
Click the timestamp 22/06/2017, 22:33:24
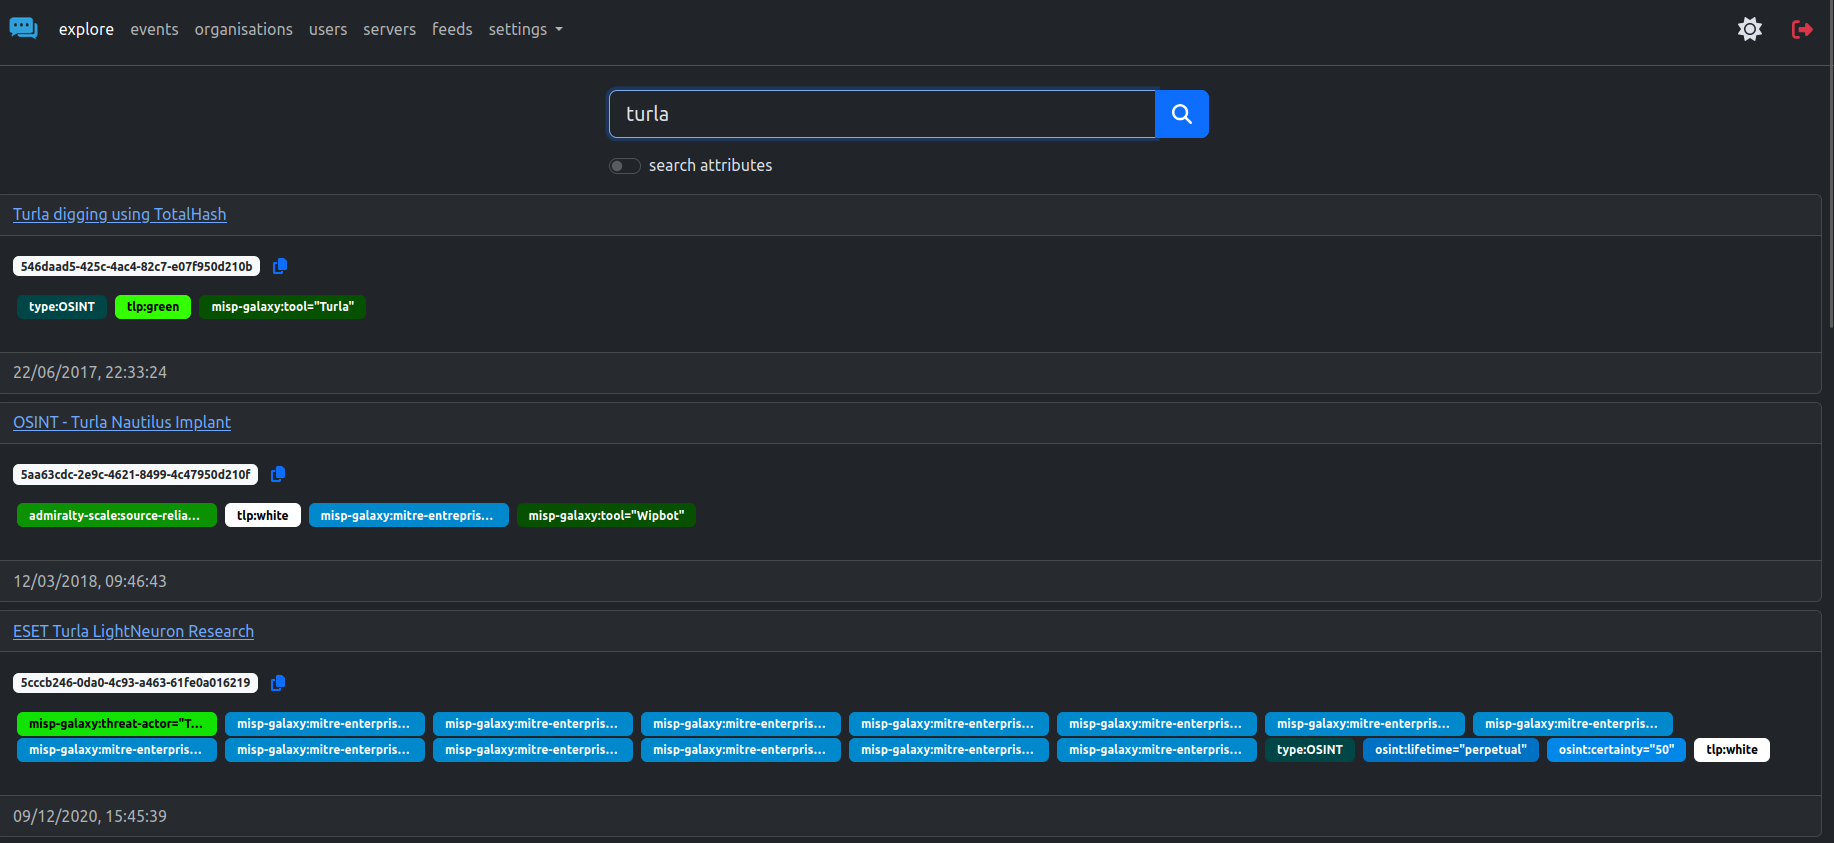coord(90,372)
